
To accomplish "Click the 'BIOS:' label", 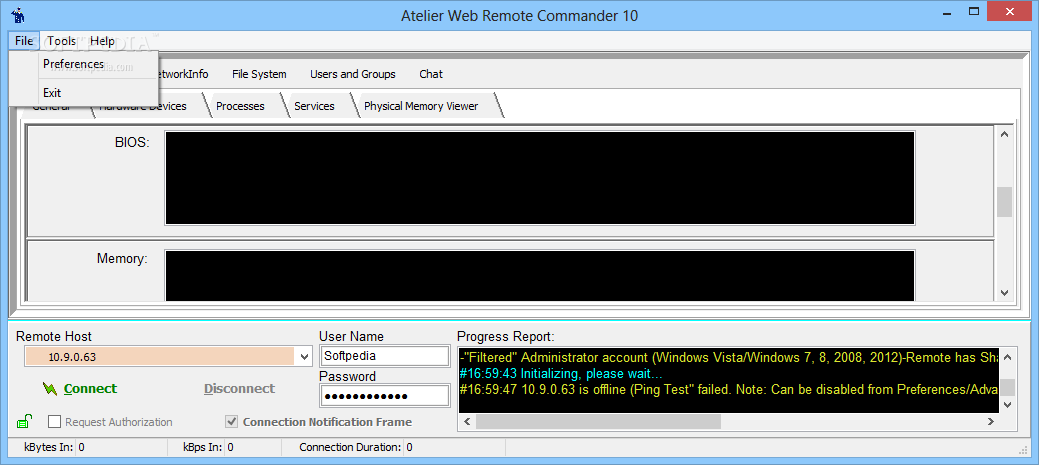I will [x=132, y=142].
